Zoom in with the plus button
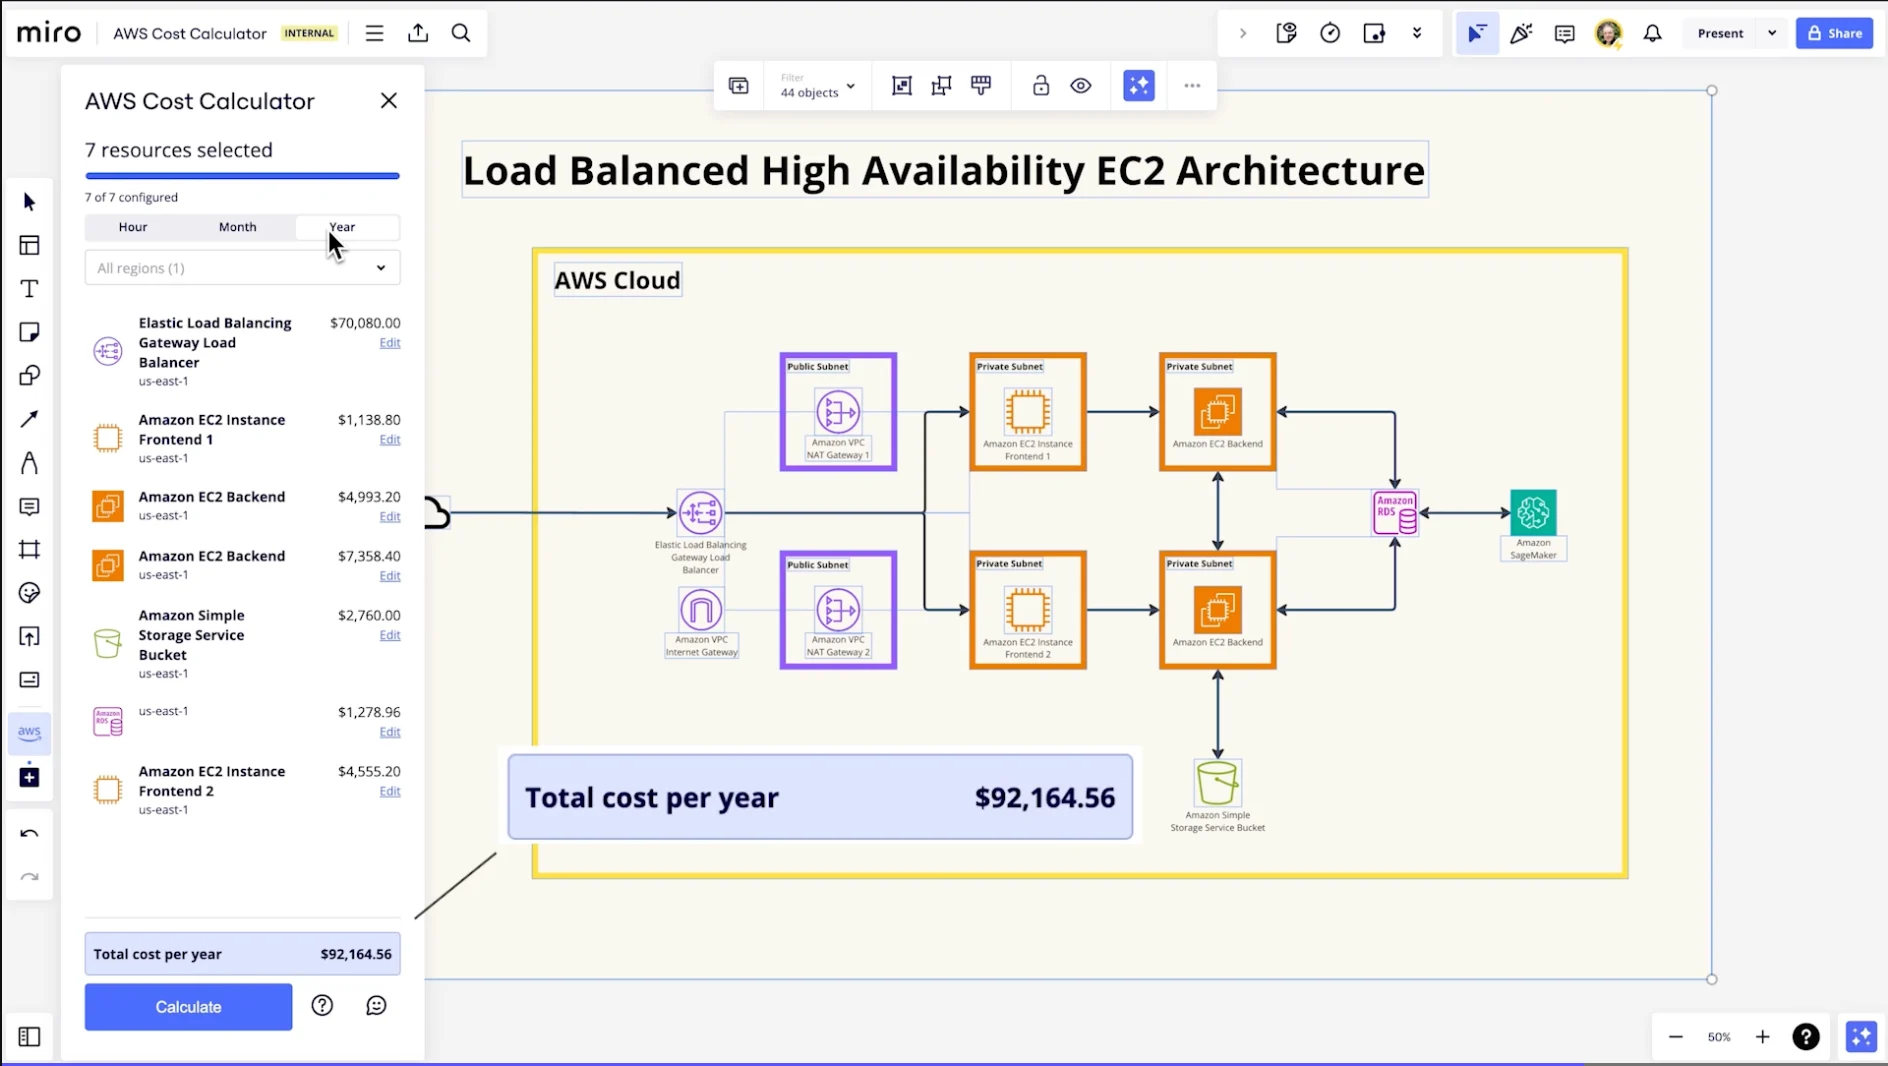 point(1762,1037)
